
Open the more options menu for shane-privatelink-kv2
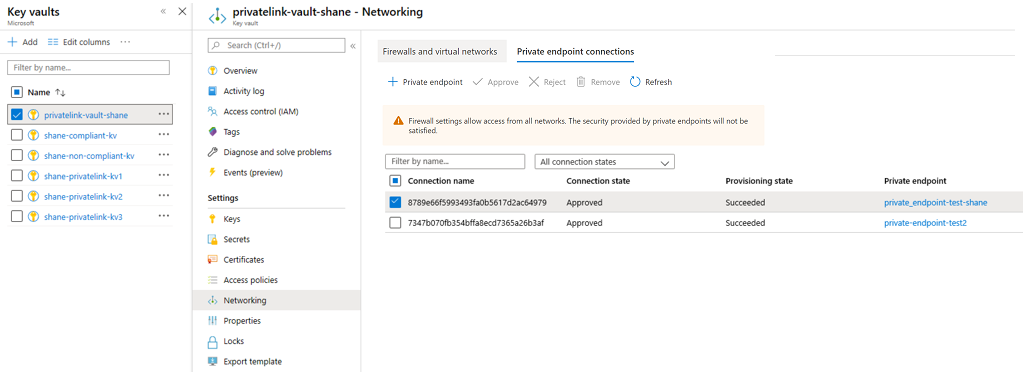point(164,196)
